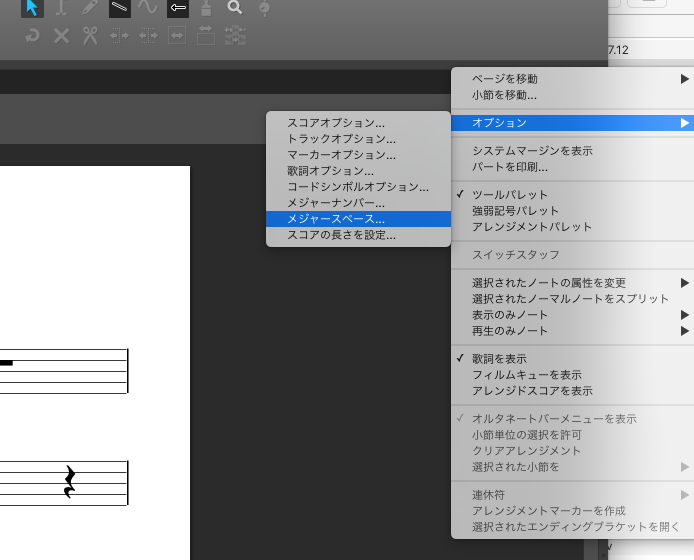Open コードシンボルオプション... entry
The height and width of the screenshot is (560, 694).
[x=359, y=186]
